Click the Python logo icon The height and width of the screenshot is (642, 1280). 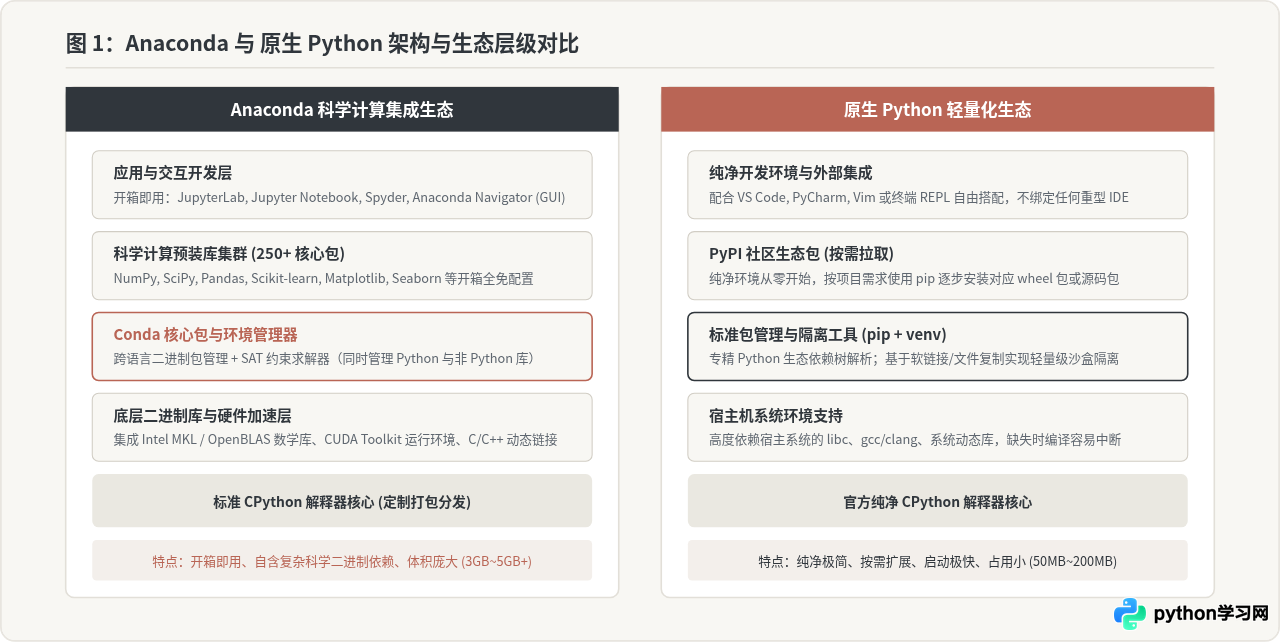point(1130,613)
